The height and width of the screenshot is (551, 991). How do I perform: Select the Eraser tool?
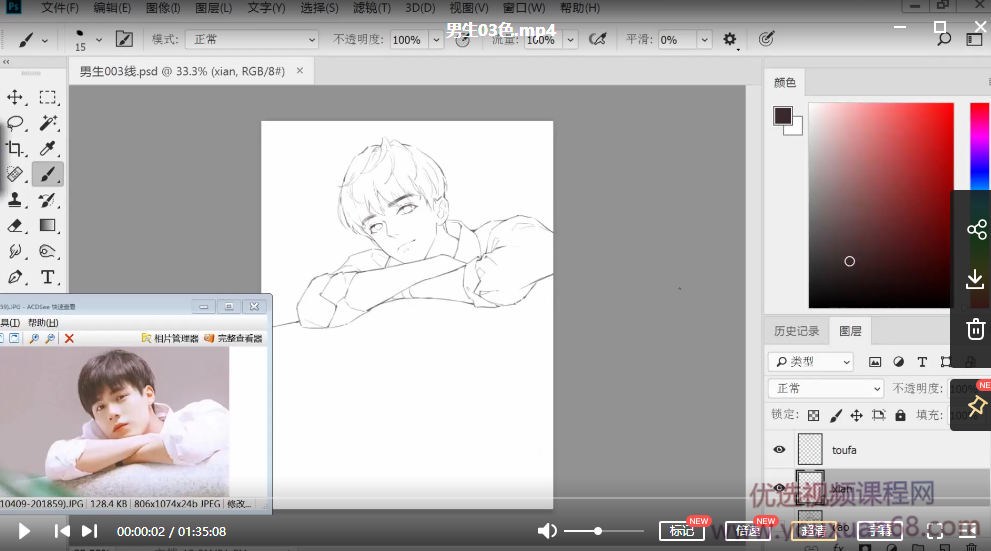[x=16, y=226]
